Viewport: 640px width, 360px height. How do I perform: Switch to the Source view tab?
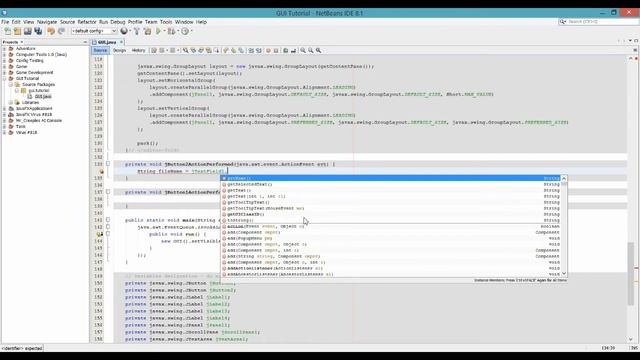[100, 50]
